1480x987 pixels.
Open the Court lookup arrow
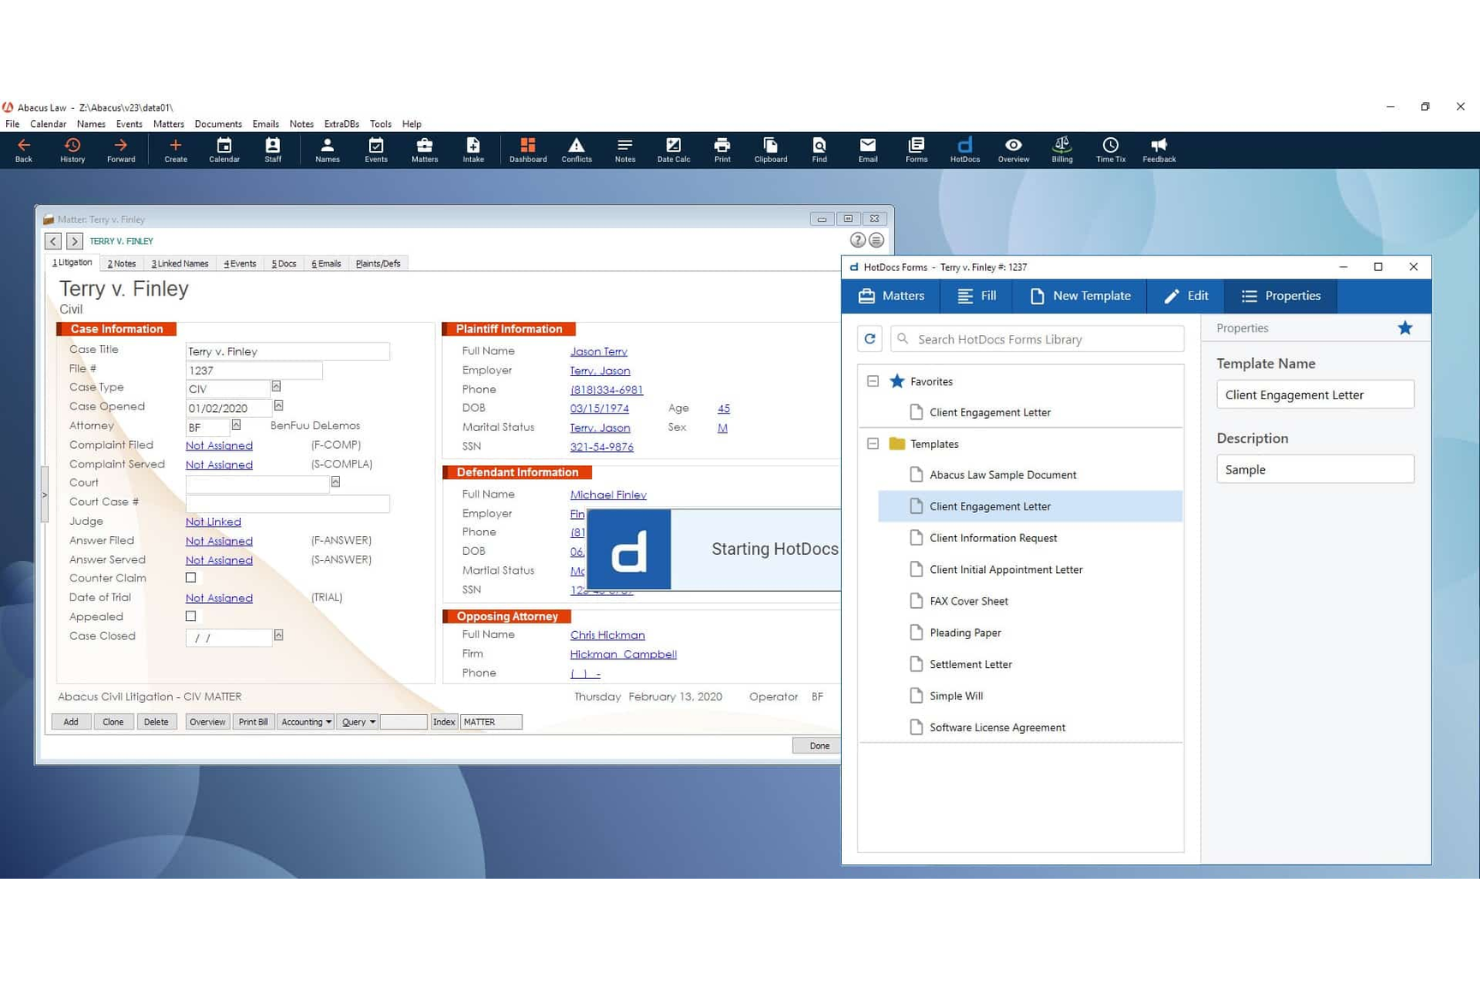click(x=335, y=482)
